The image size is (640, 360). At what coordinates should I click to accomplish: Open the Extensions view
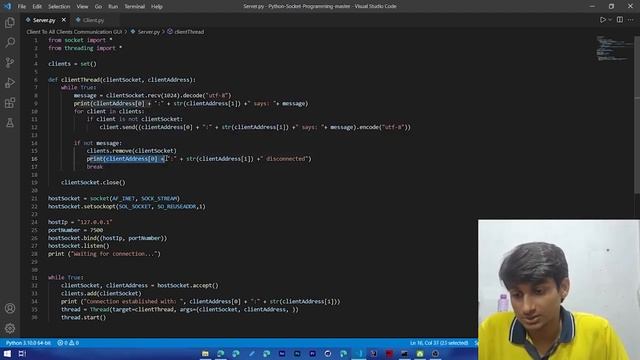coord(10,102)
